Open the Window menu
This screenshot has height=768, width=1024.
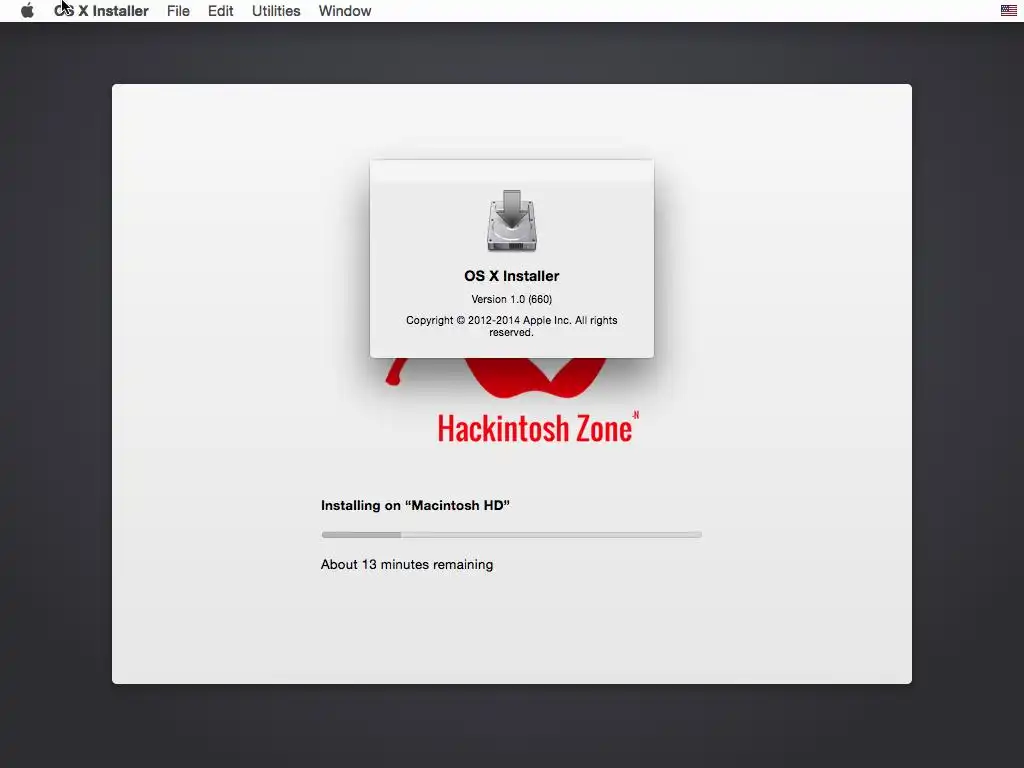[345, 11]
